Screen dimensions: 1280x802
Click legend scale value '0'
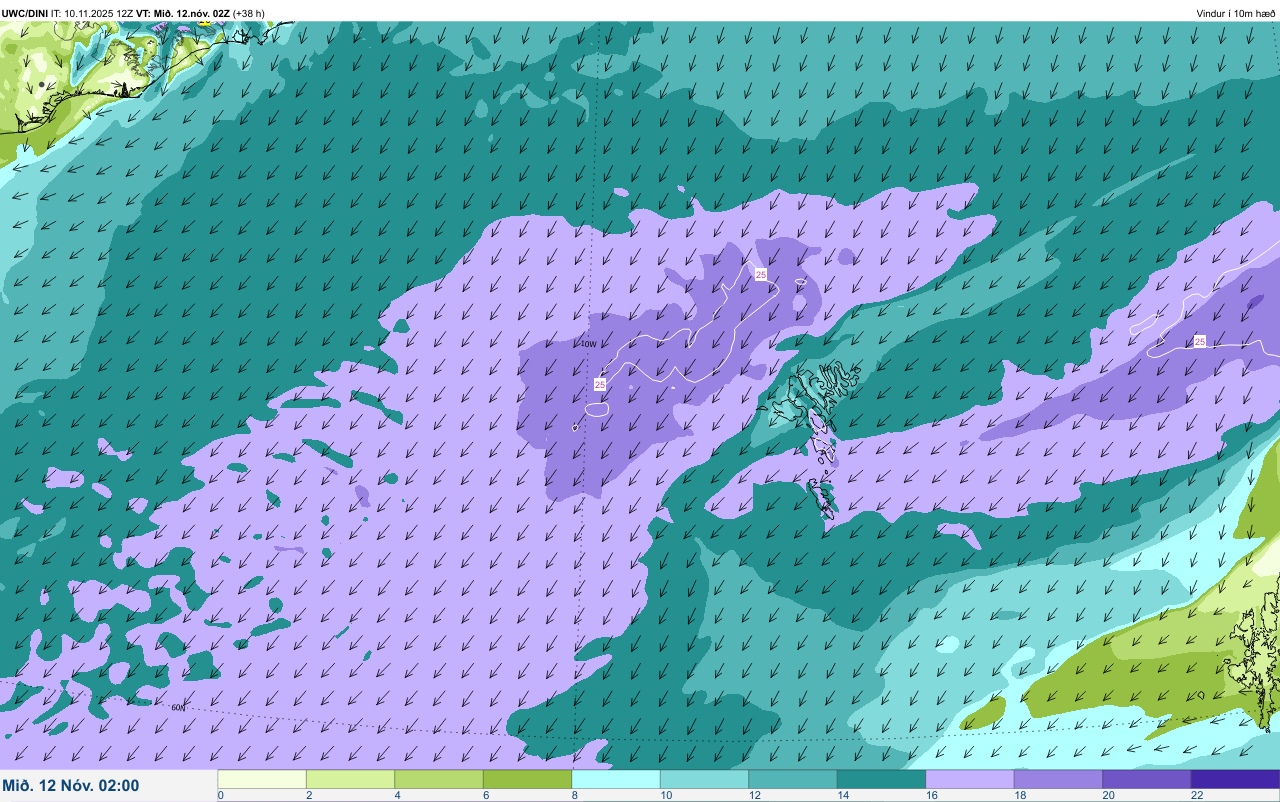pyautogui.click(x=221, y=796)
